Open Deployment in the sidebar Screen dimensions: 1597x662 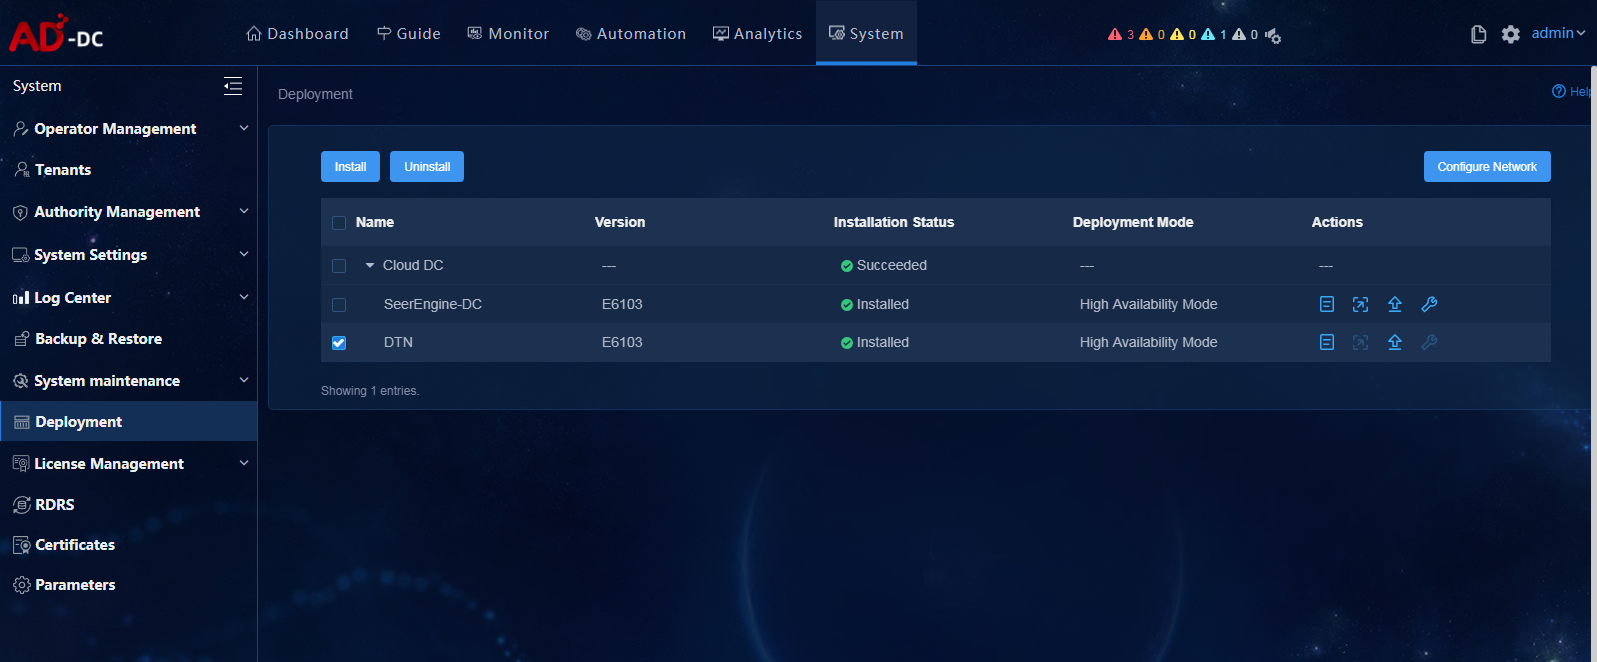pyautogui.click(x=129, y=422)
